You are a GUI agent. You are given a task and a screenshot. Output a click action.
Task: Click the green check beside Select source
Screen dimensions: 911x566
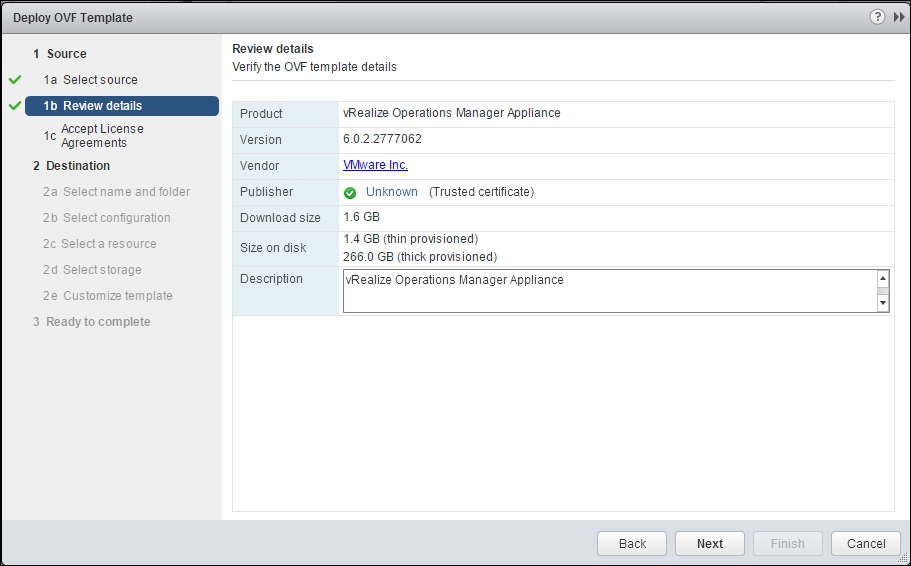click(x=15, y=80)
